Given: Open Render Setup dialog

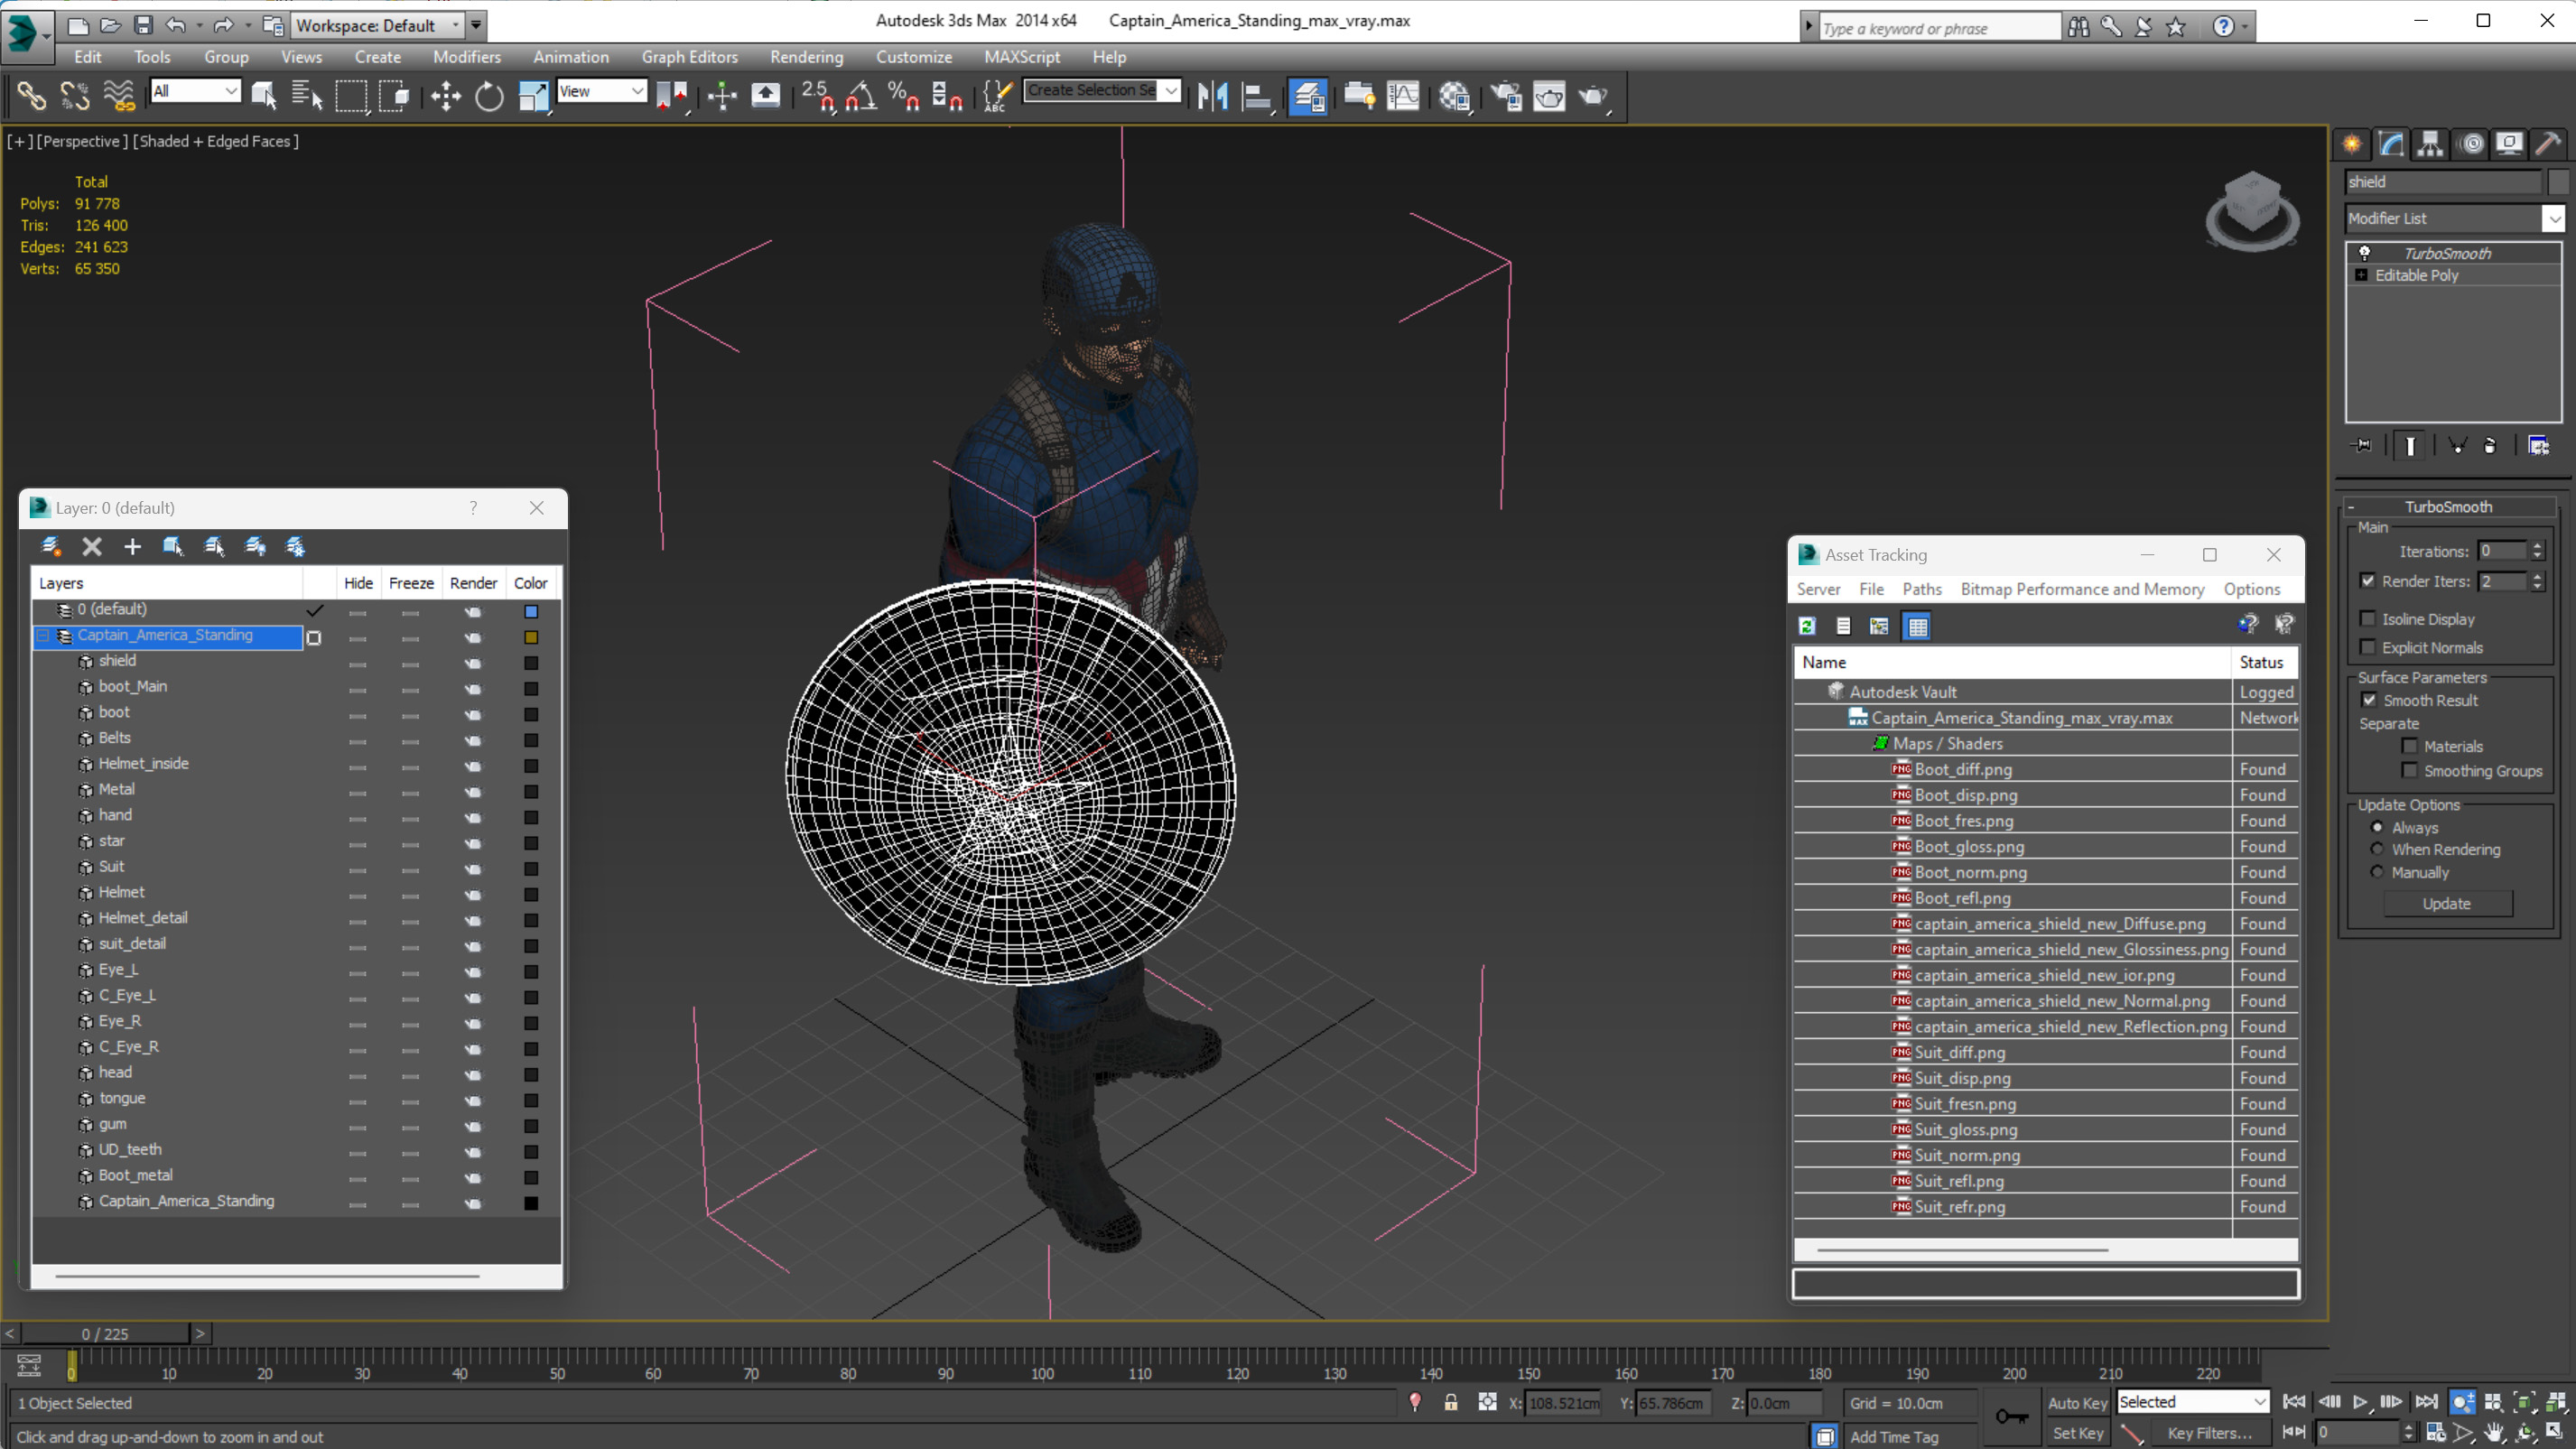Looking at the screenshot, I should [1505, 96].
